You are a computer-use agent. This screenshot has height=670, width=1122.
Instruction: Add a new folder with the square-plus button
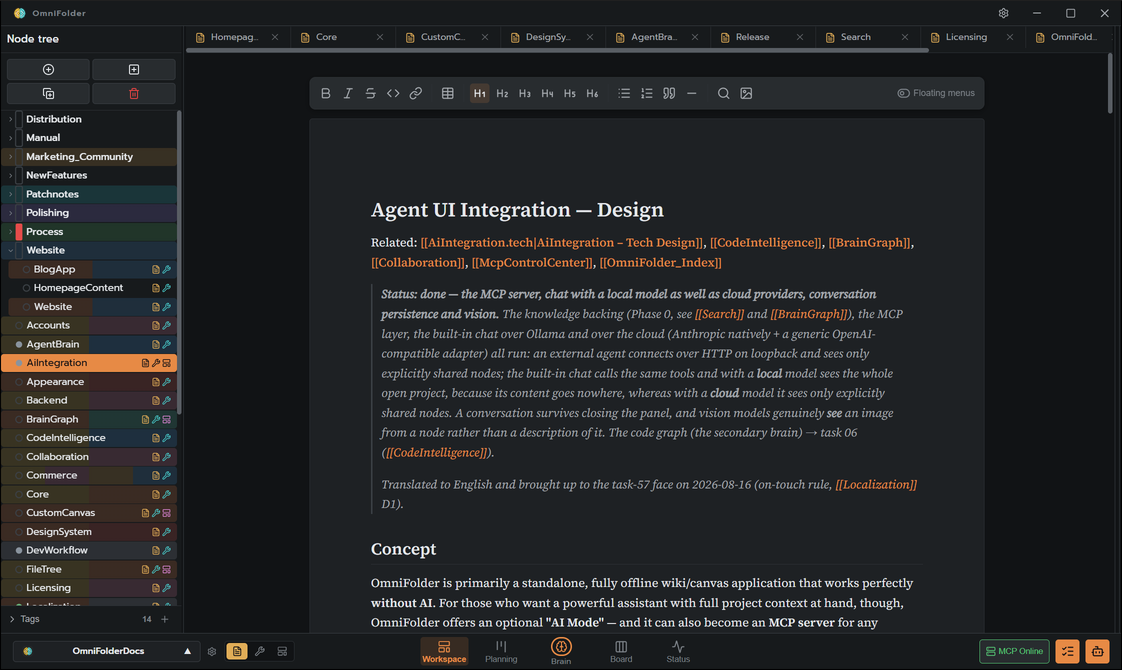[134, 69]
